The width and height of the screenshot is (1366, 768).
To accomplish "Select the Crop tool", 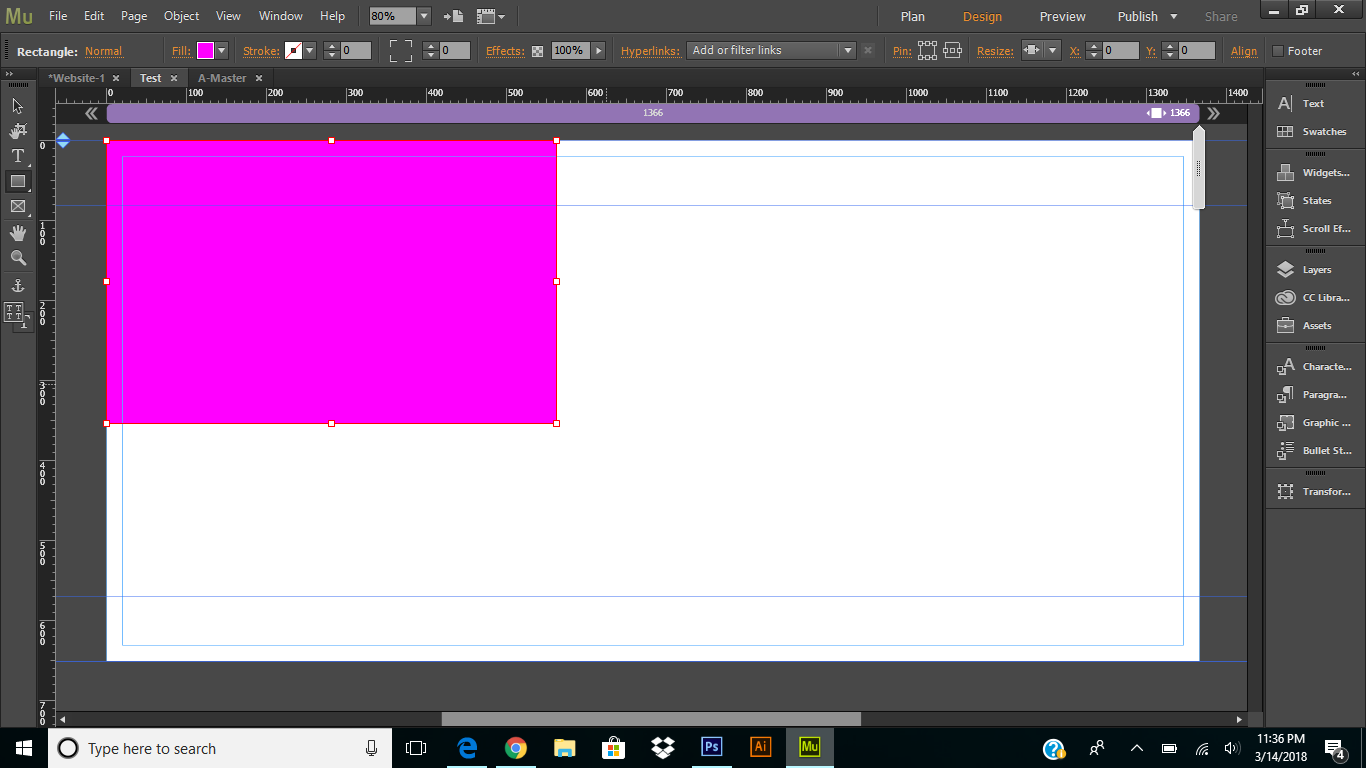I will pyautogui.click(x=17, y=131).
